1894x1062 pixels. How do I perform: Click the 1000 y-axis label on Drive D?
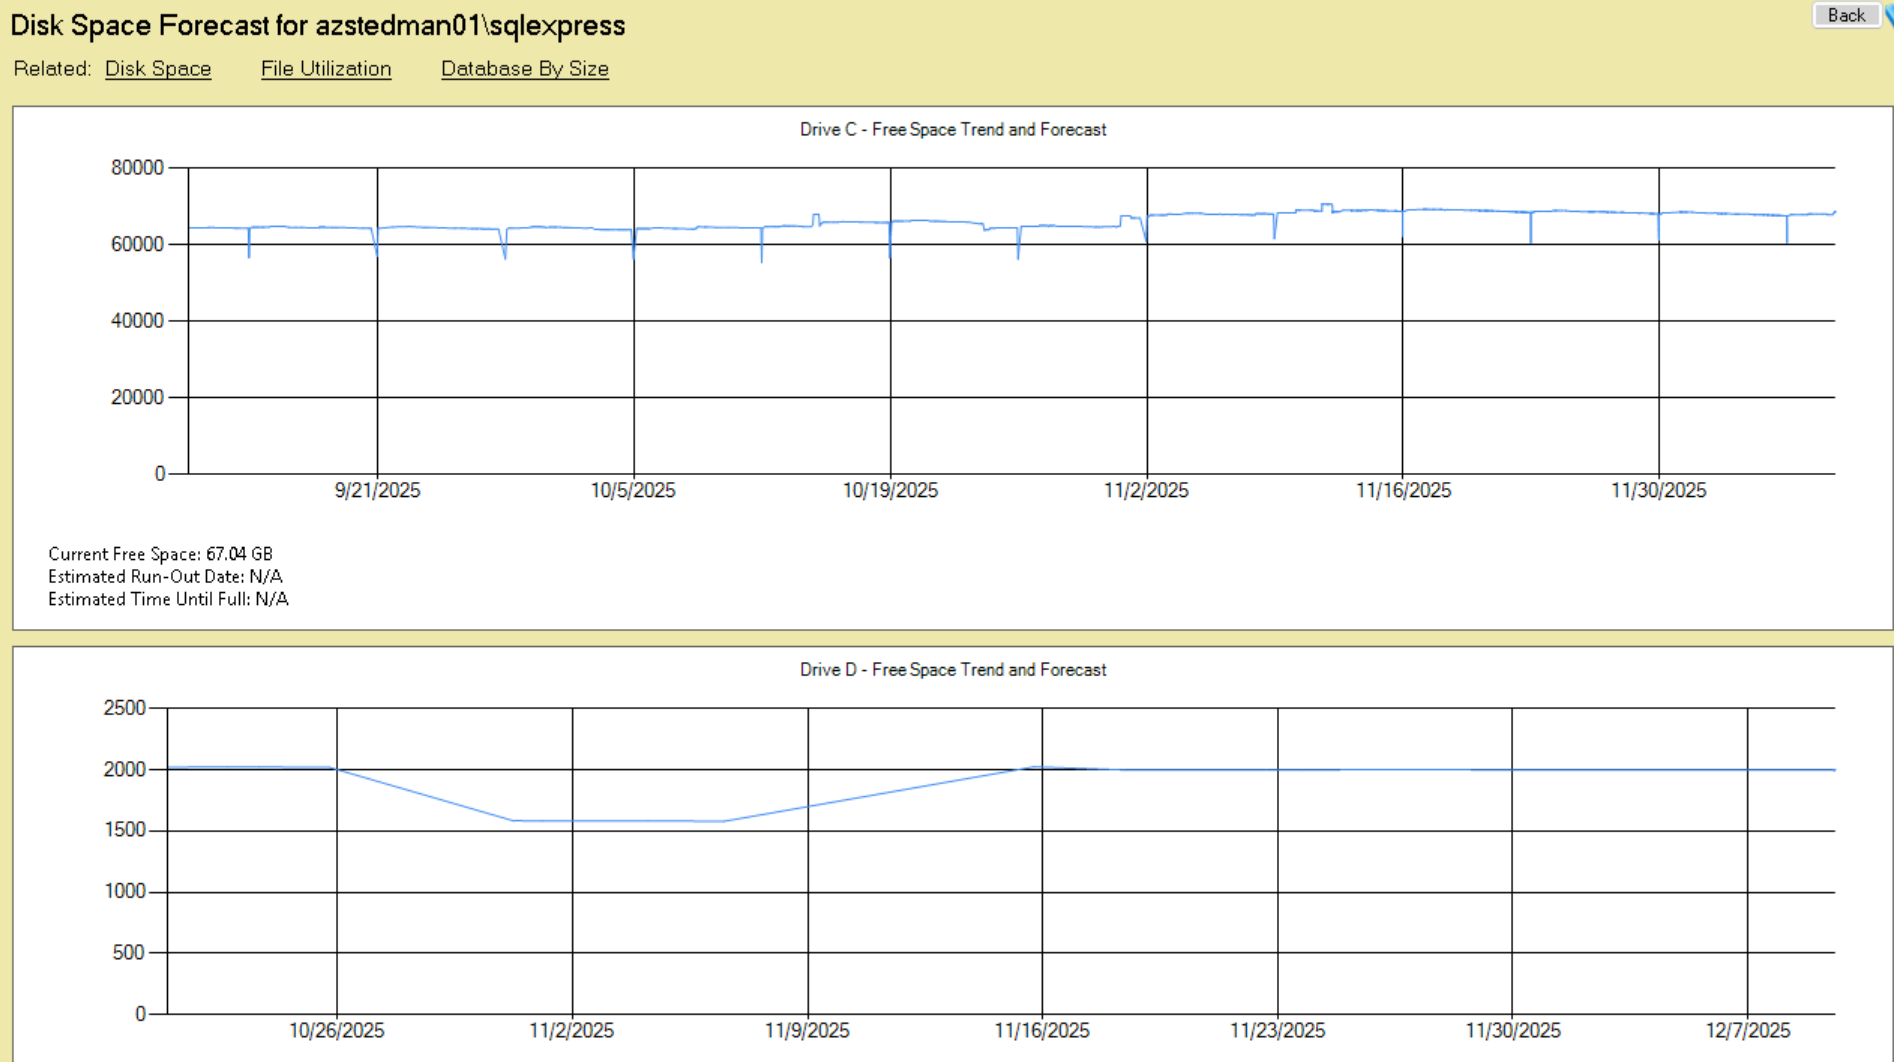(125, 892)
